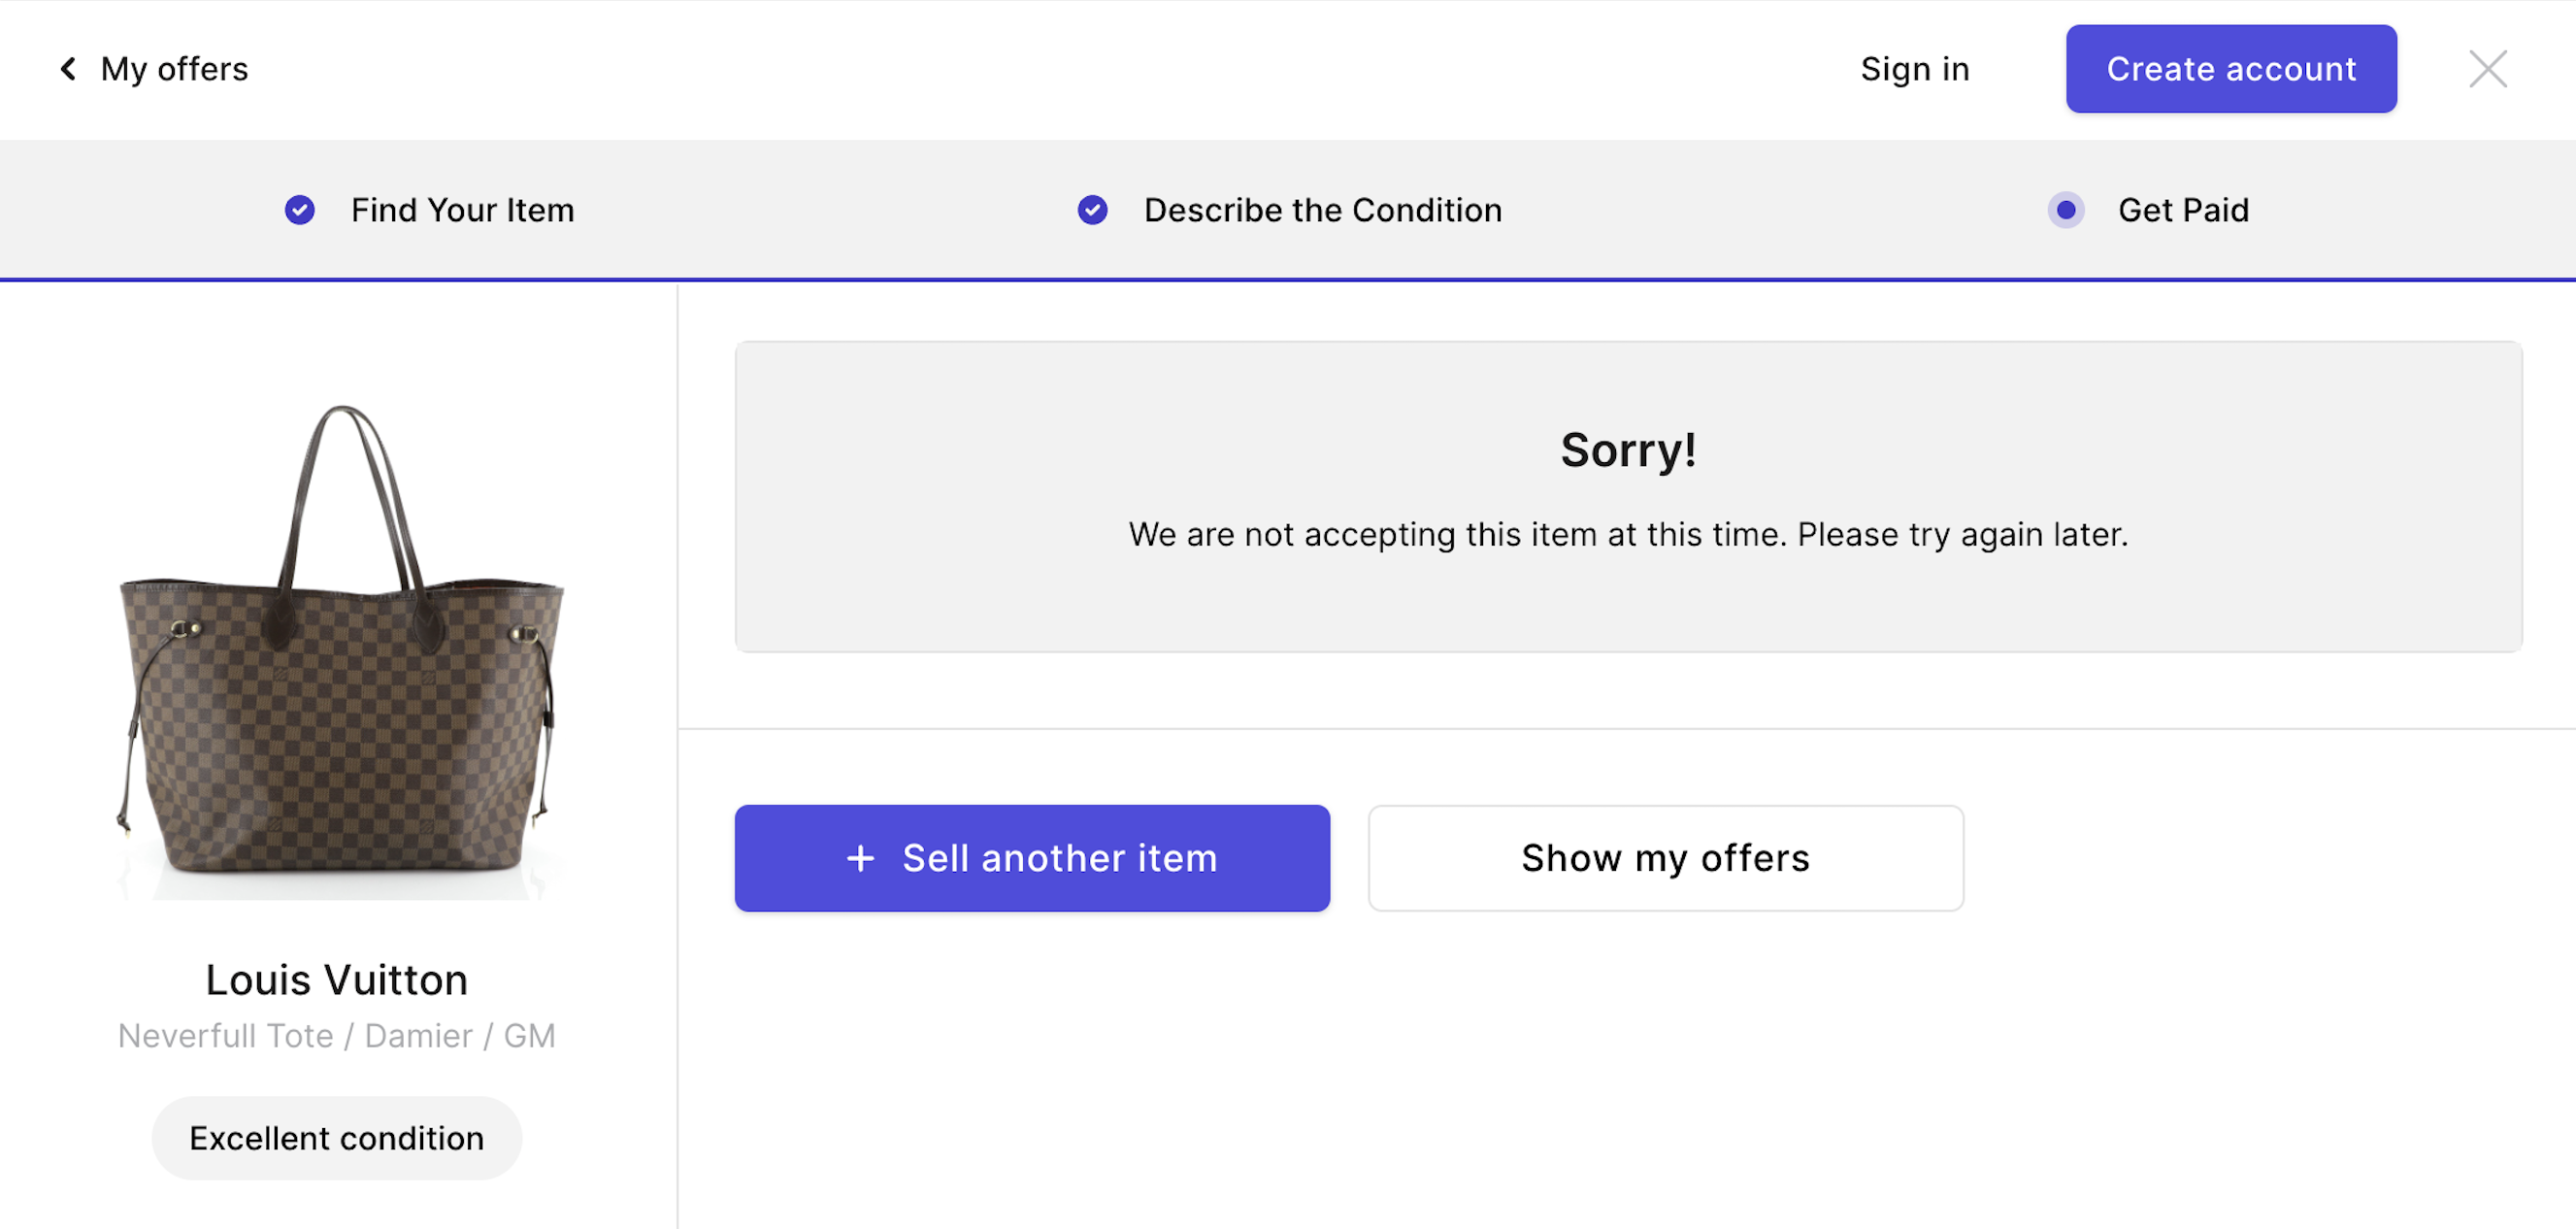Close the dialog with the X icon
The width and height of the screenshot is (2576, 1229).
coord(2487,69)
